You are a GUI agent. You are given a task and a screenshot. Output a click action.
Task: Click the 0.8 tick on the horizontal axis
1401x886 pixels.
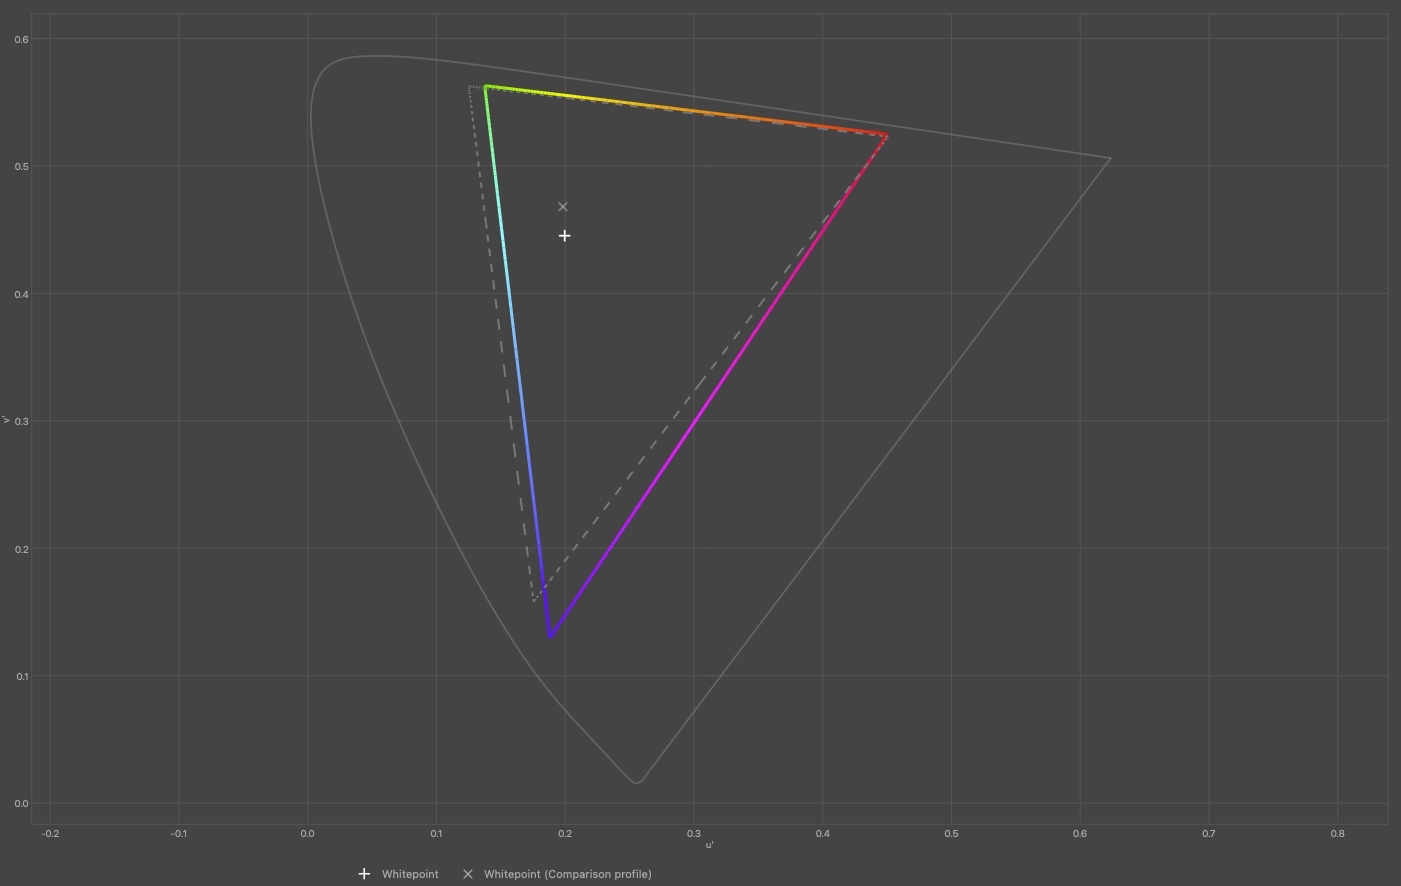(x=1337, y=833)
